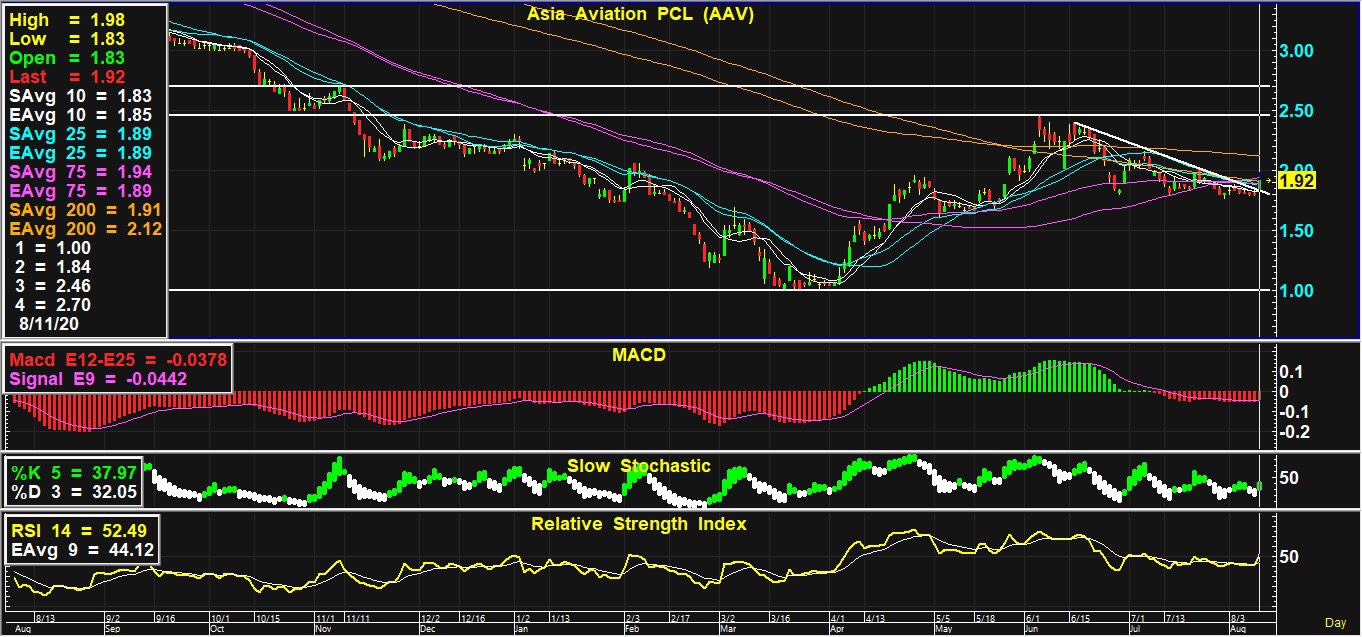Image resolution: width=1362 pixels, height=637 pixels.
Task: Select the EAvg 75 = 1.89 legend row
Action: point(80,191)
